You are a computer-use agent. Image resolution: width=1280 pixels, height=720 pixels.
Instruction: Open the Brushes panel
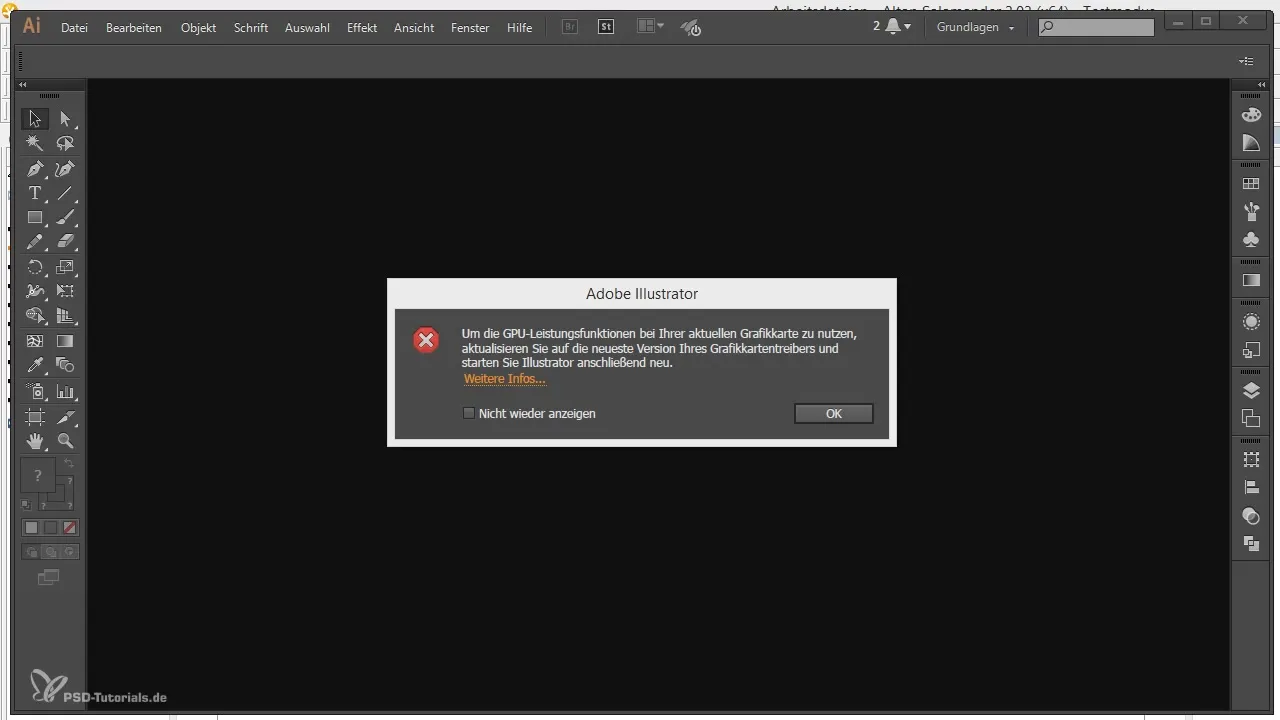coord(1251,211)
